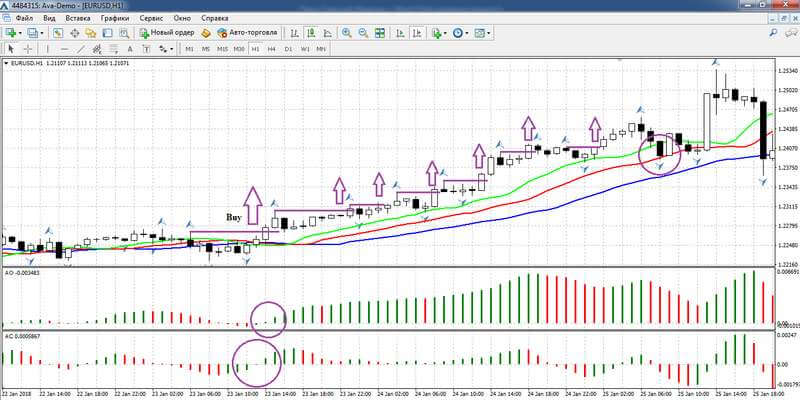Open the Data Window crosshair icon
Image resolution: width=800 pixels, height=400 pixels.
(x=74, y=33)
